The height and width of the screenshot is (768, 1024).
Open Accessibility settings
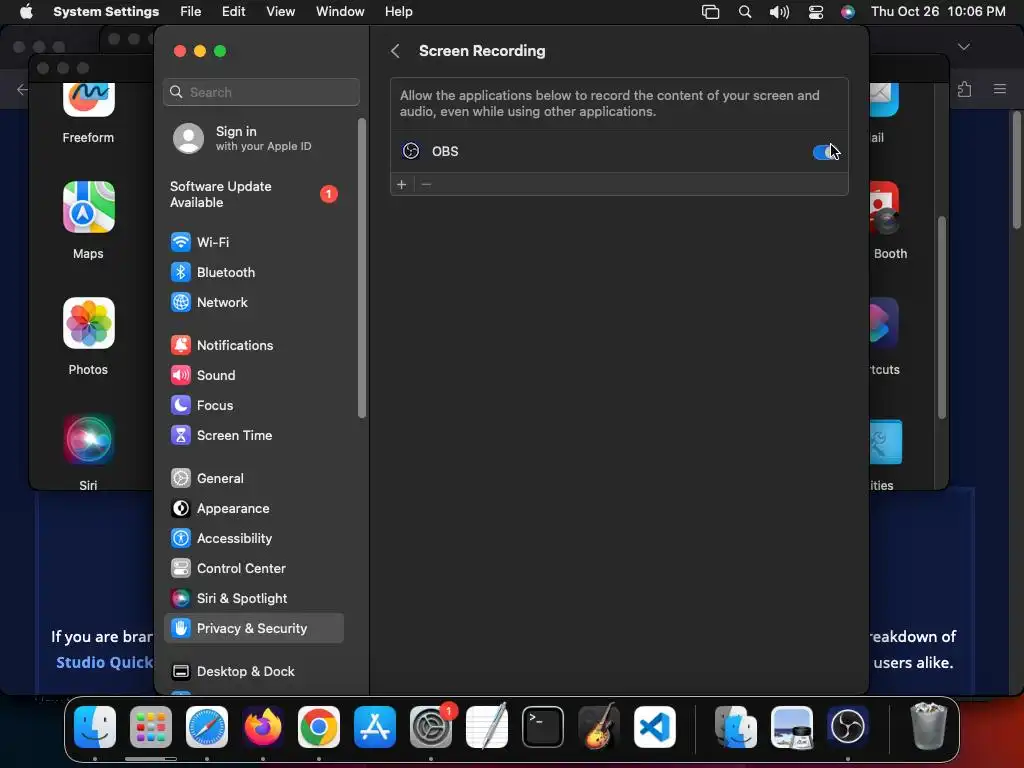(255, 539)
